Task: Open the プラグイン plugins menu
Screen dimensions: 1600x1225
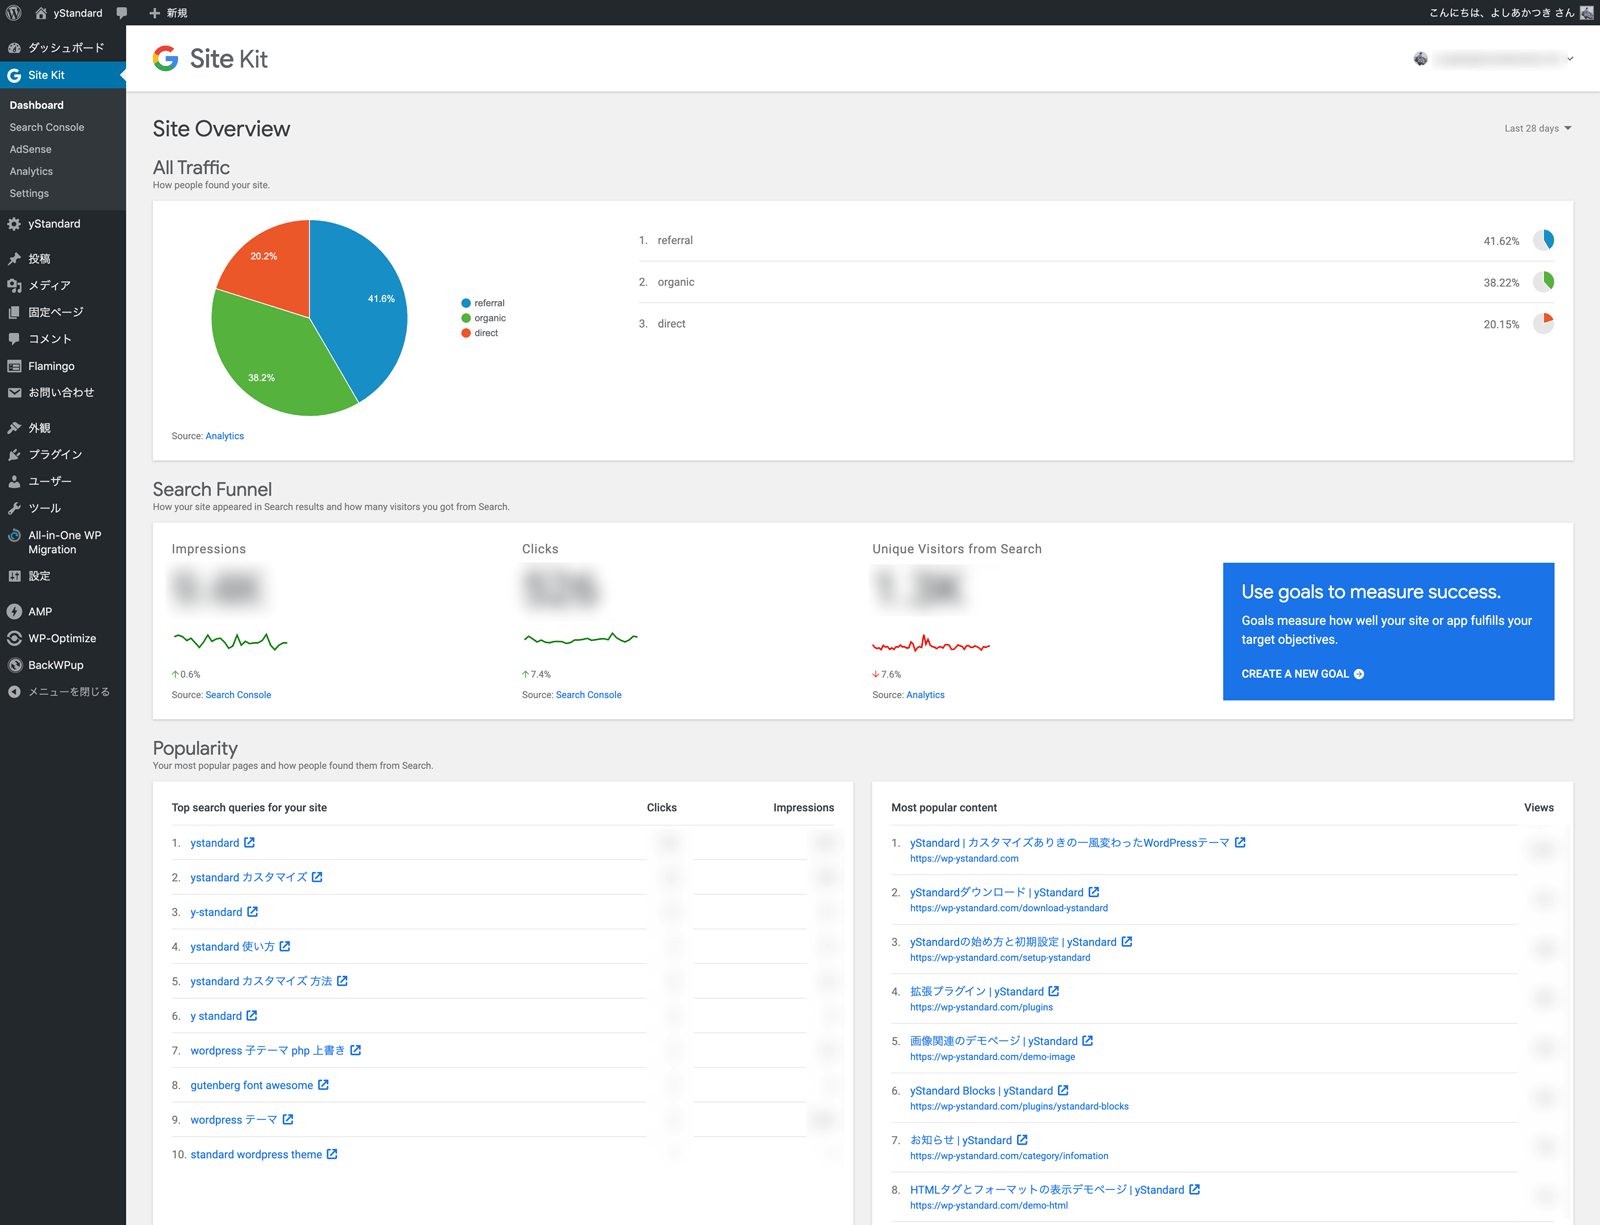Action: click(63, 455)
